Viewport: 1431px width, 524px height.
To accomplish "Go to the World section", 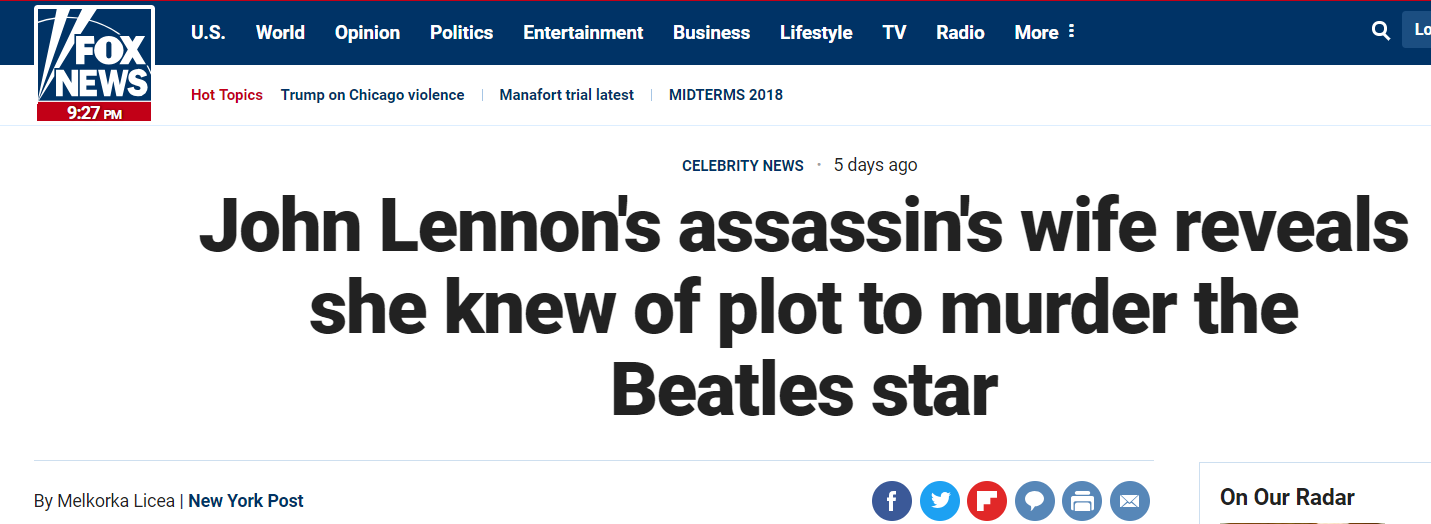I will [280, 32].
